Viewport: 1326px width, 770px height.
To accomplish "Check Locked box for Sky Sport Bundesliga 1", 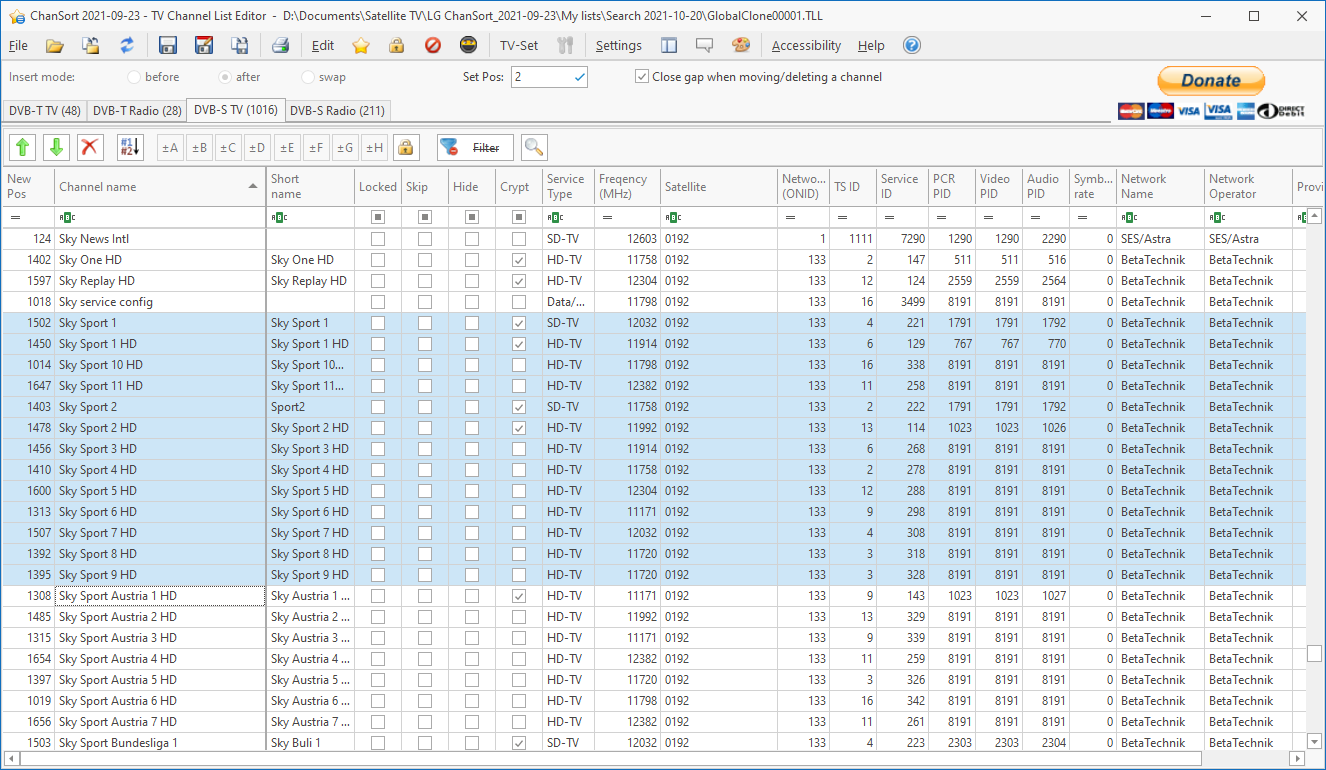I will [377, 743].
